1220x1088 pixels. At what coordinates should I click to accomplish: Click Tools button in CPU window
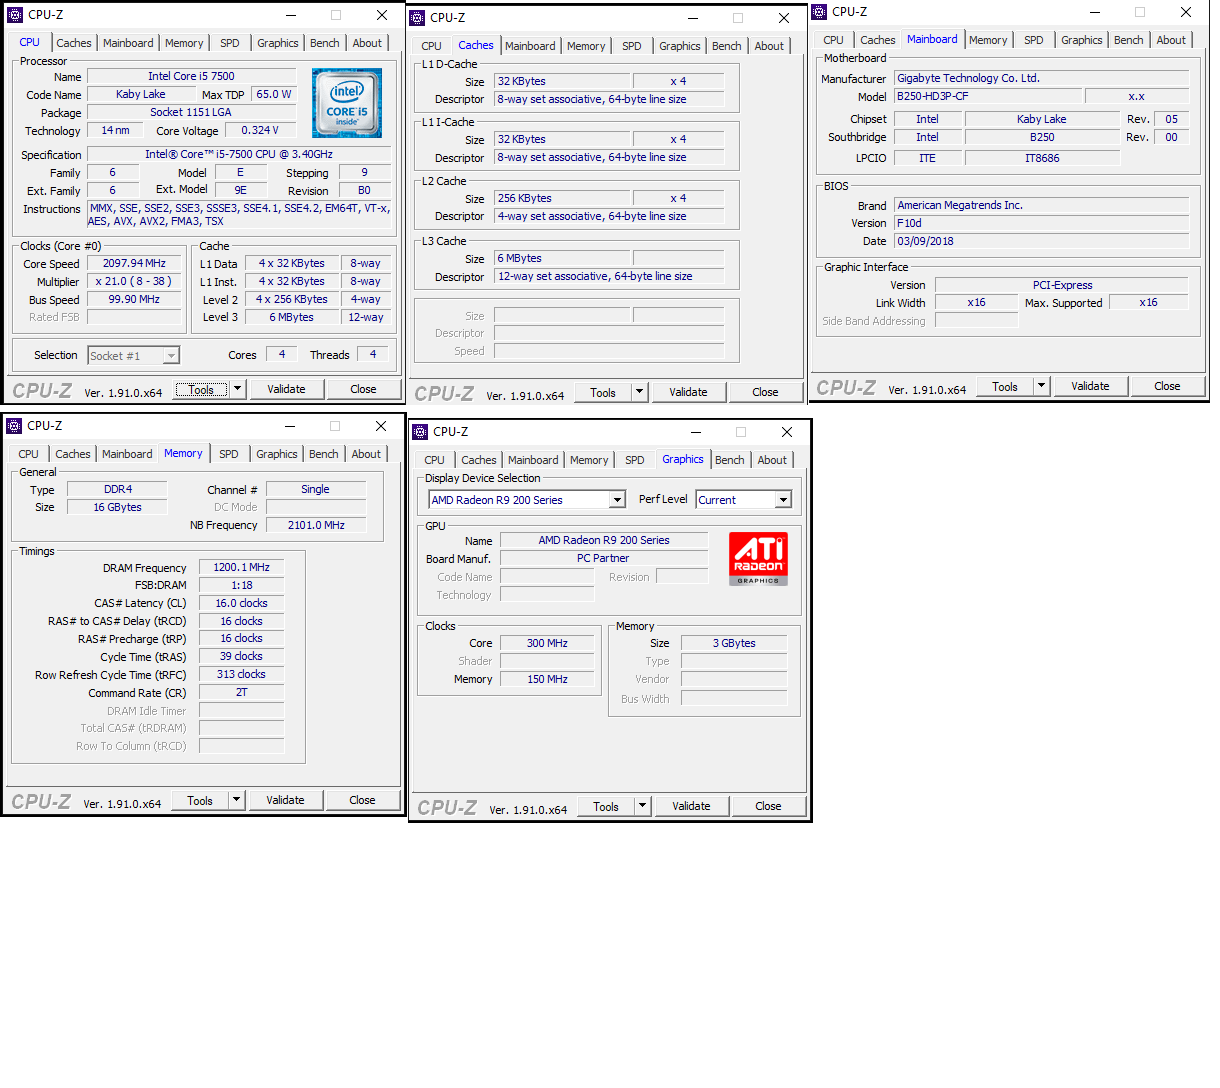(201, 390)
